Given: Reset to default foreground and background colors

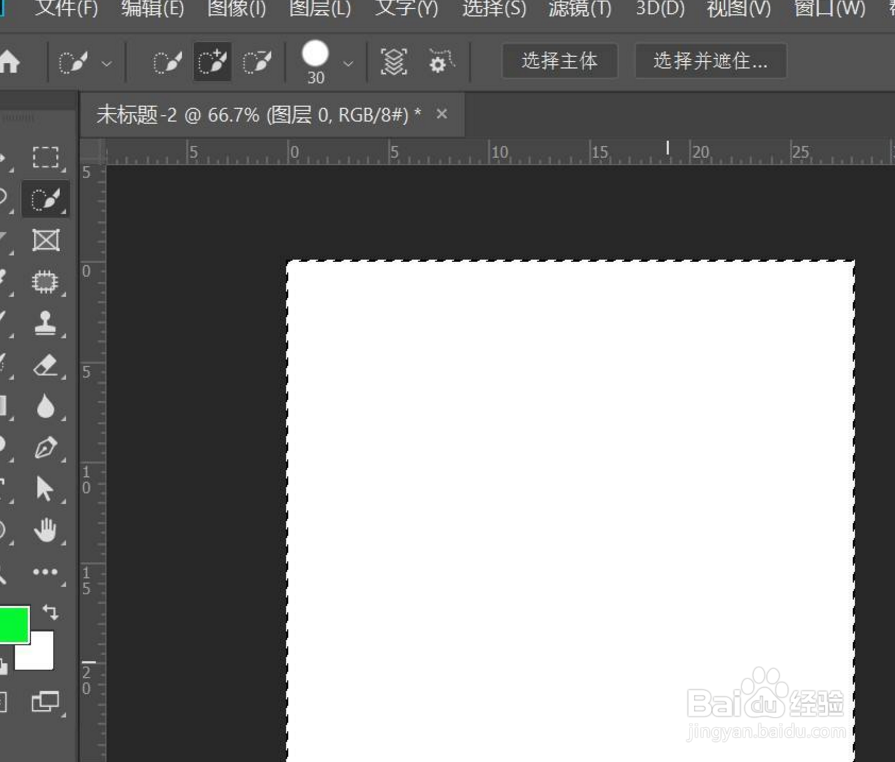Looking at the screenshot, I should coord(3,667).
